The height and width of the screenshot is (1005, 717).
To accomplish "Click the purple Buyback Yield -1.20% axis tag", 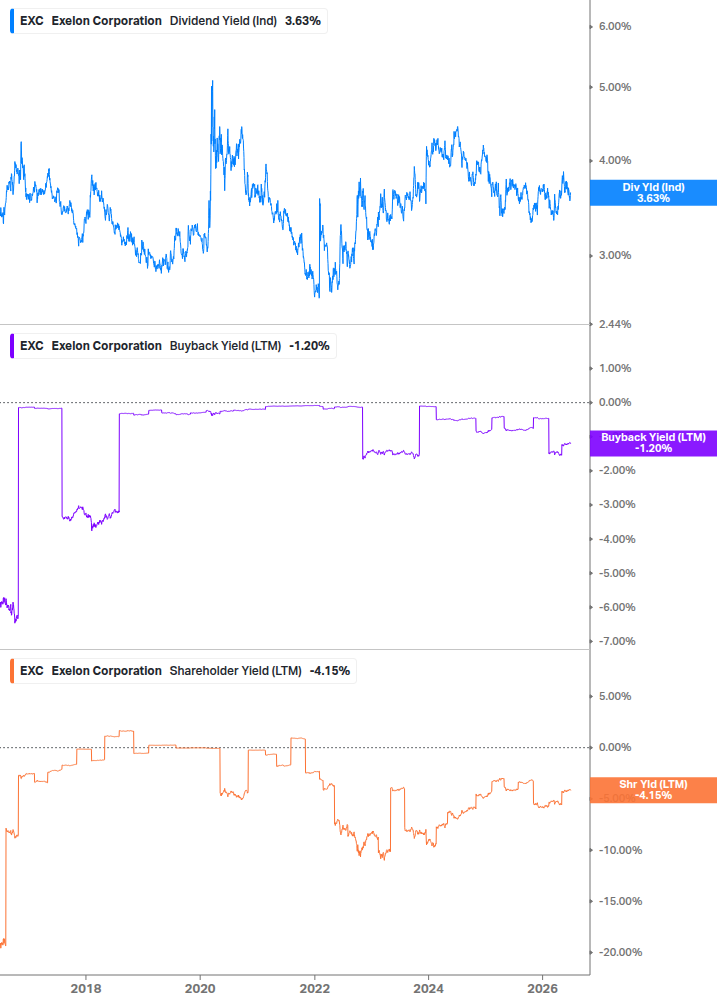I will pyautogui.click(x=653, y=443).
